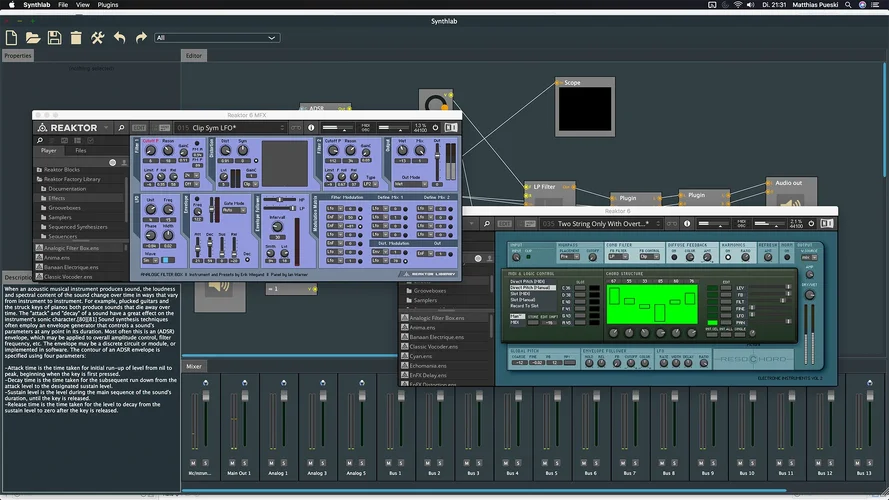Open the Mixer tab
Viewport: 889px width, 500px height.
(194, 366)
